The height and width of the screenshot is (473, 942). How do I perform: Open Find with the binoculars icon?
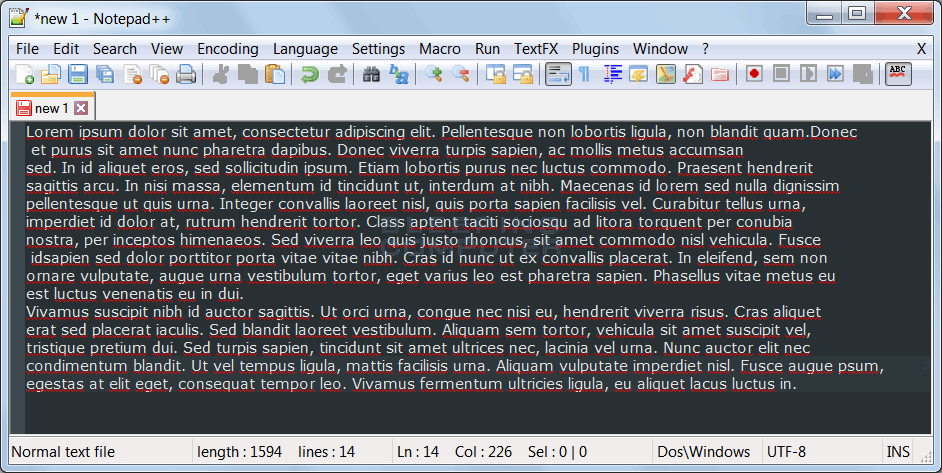pos(371,74)
